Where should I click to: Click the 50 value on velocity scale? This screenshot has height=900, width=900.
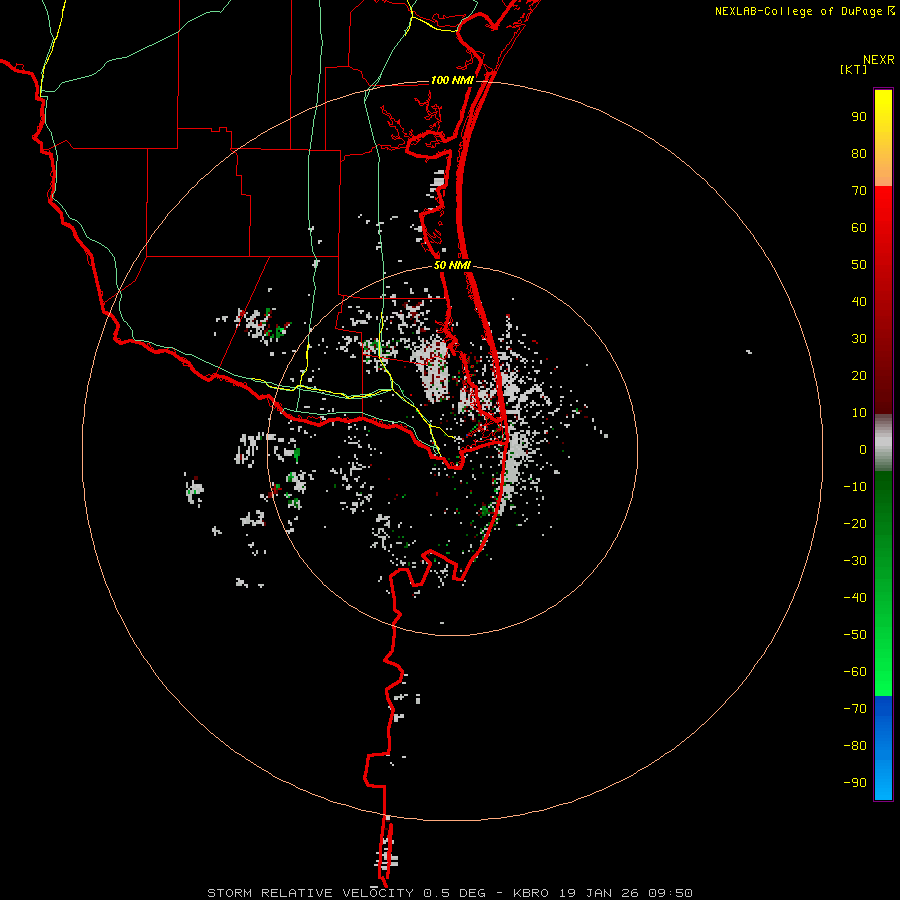click(x=859, y=265)
